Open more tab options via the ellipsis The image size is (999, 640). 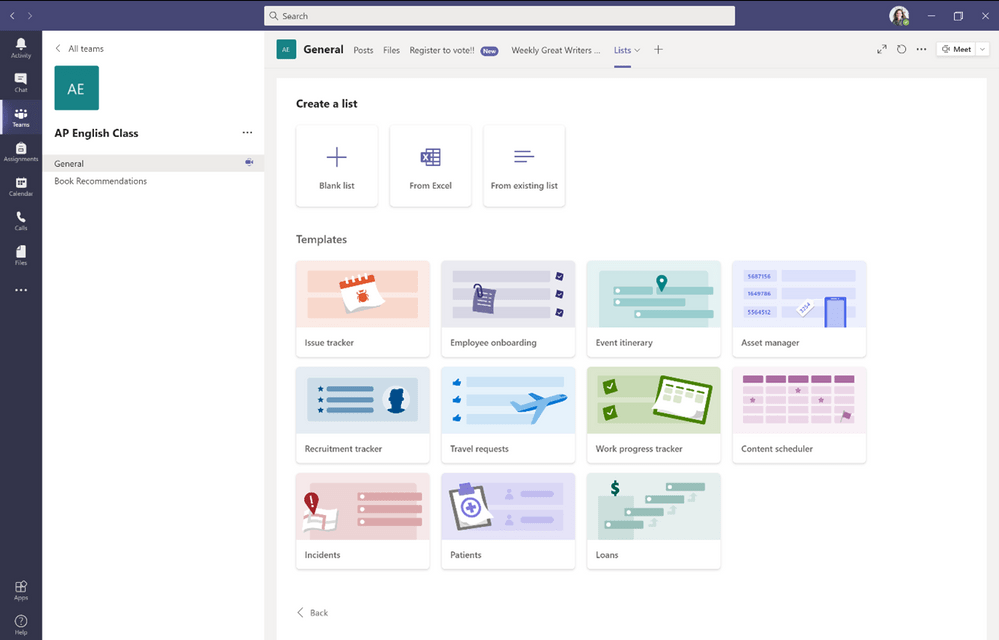coord(921,49)
